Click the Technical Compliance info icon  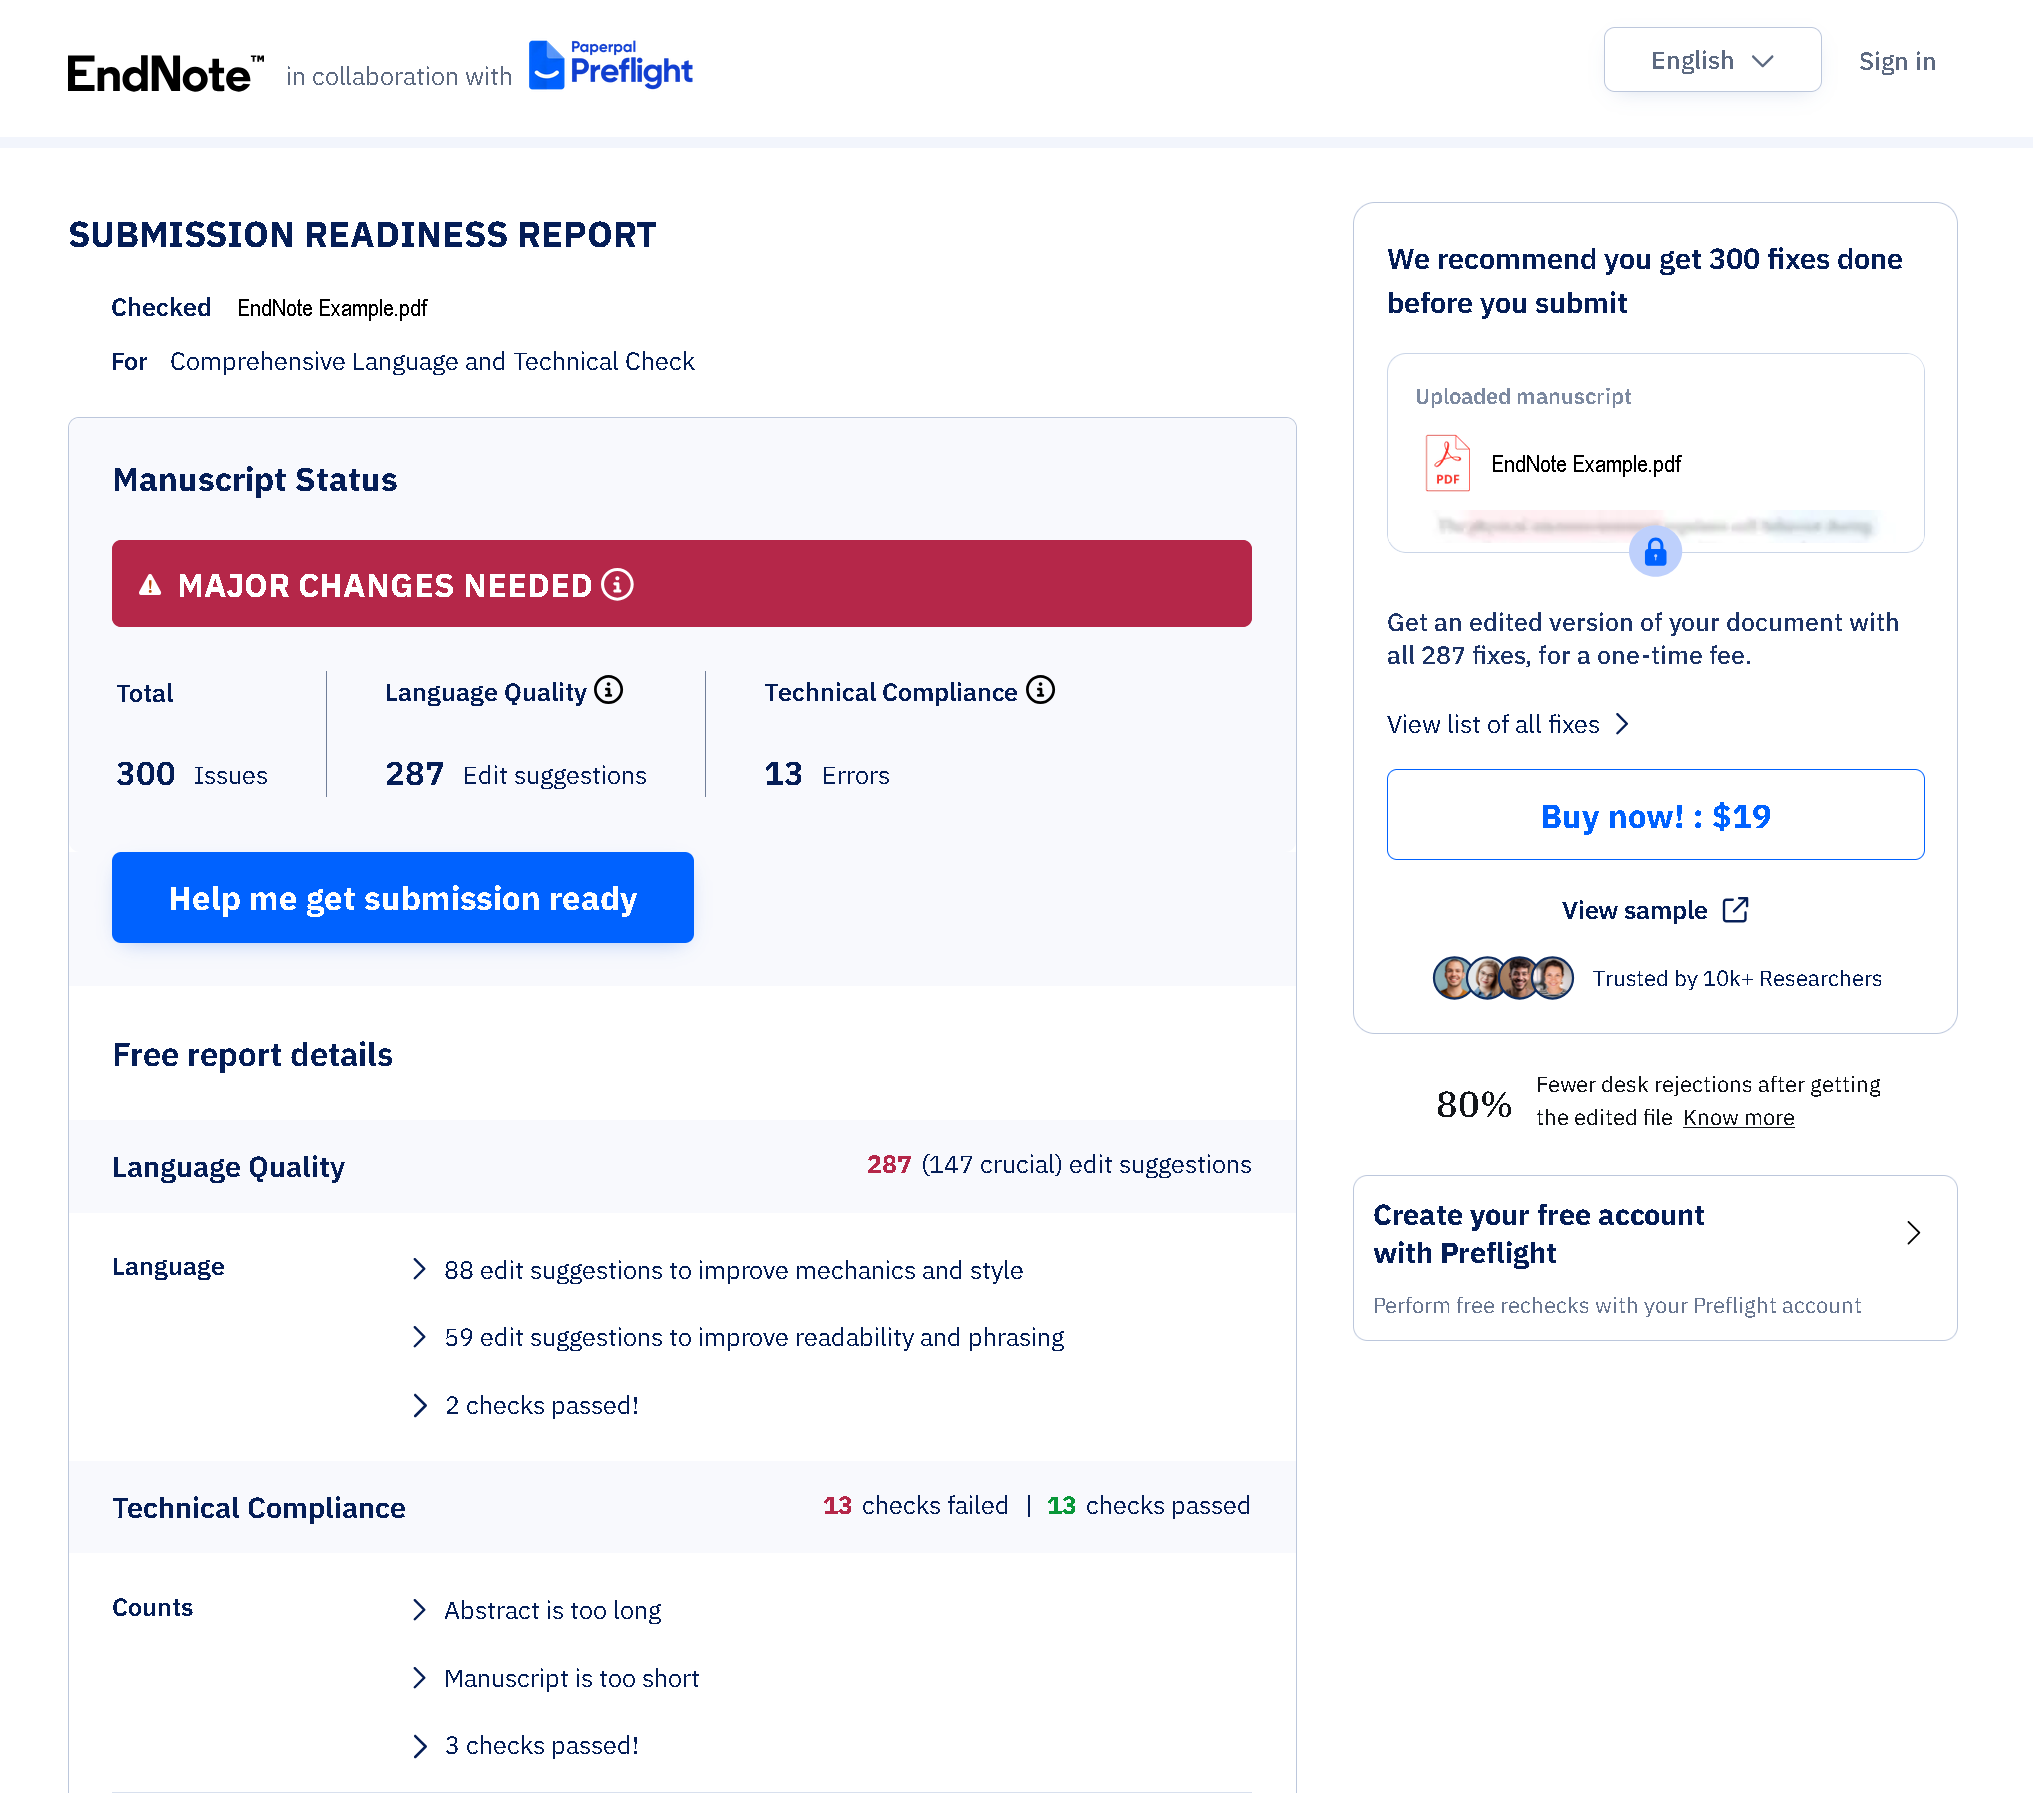[1040, 690]
